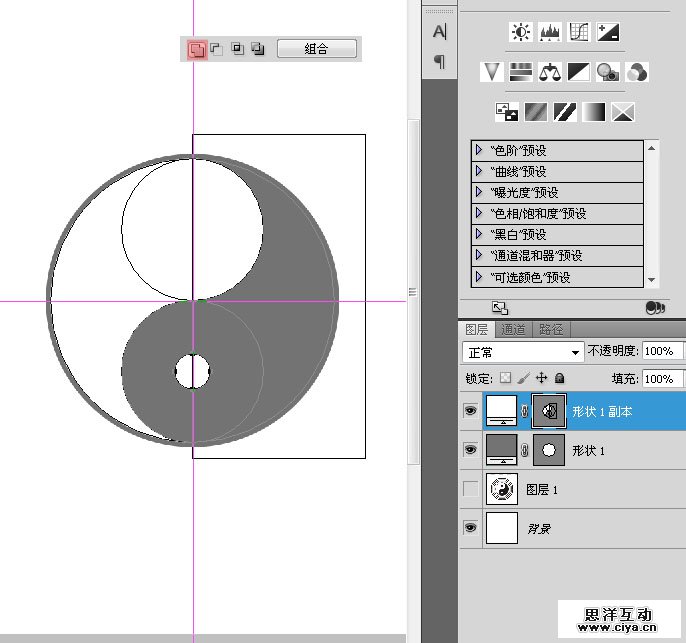
Task: Open the 正常 blend mode dropdown
Action: [x=523, y=352]
